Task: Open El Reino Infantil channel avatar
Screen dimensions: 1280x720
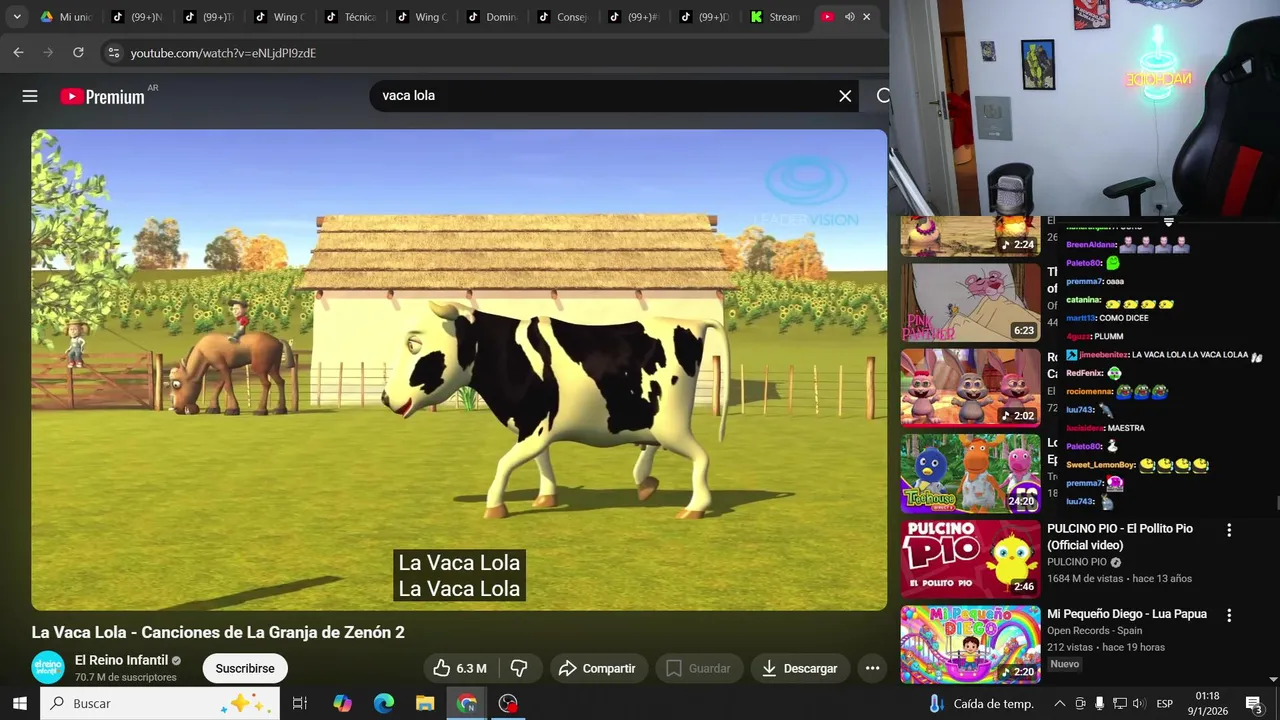Action: click(x=48, y=668)
